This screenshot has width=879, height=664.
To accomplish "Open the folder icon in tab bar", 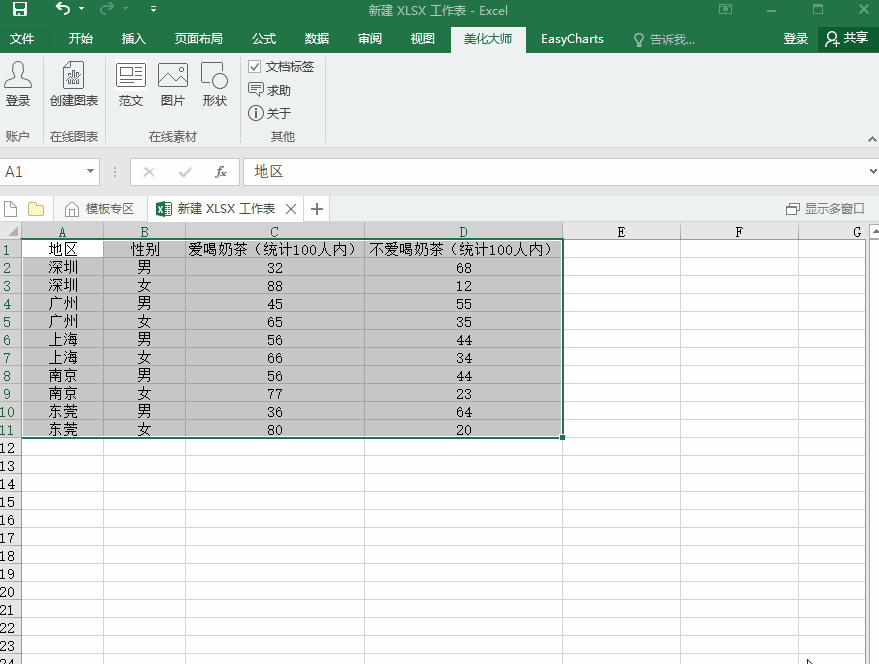I will coord(36,209).
